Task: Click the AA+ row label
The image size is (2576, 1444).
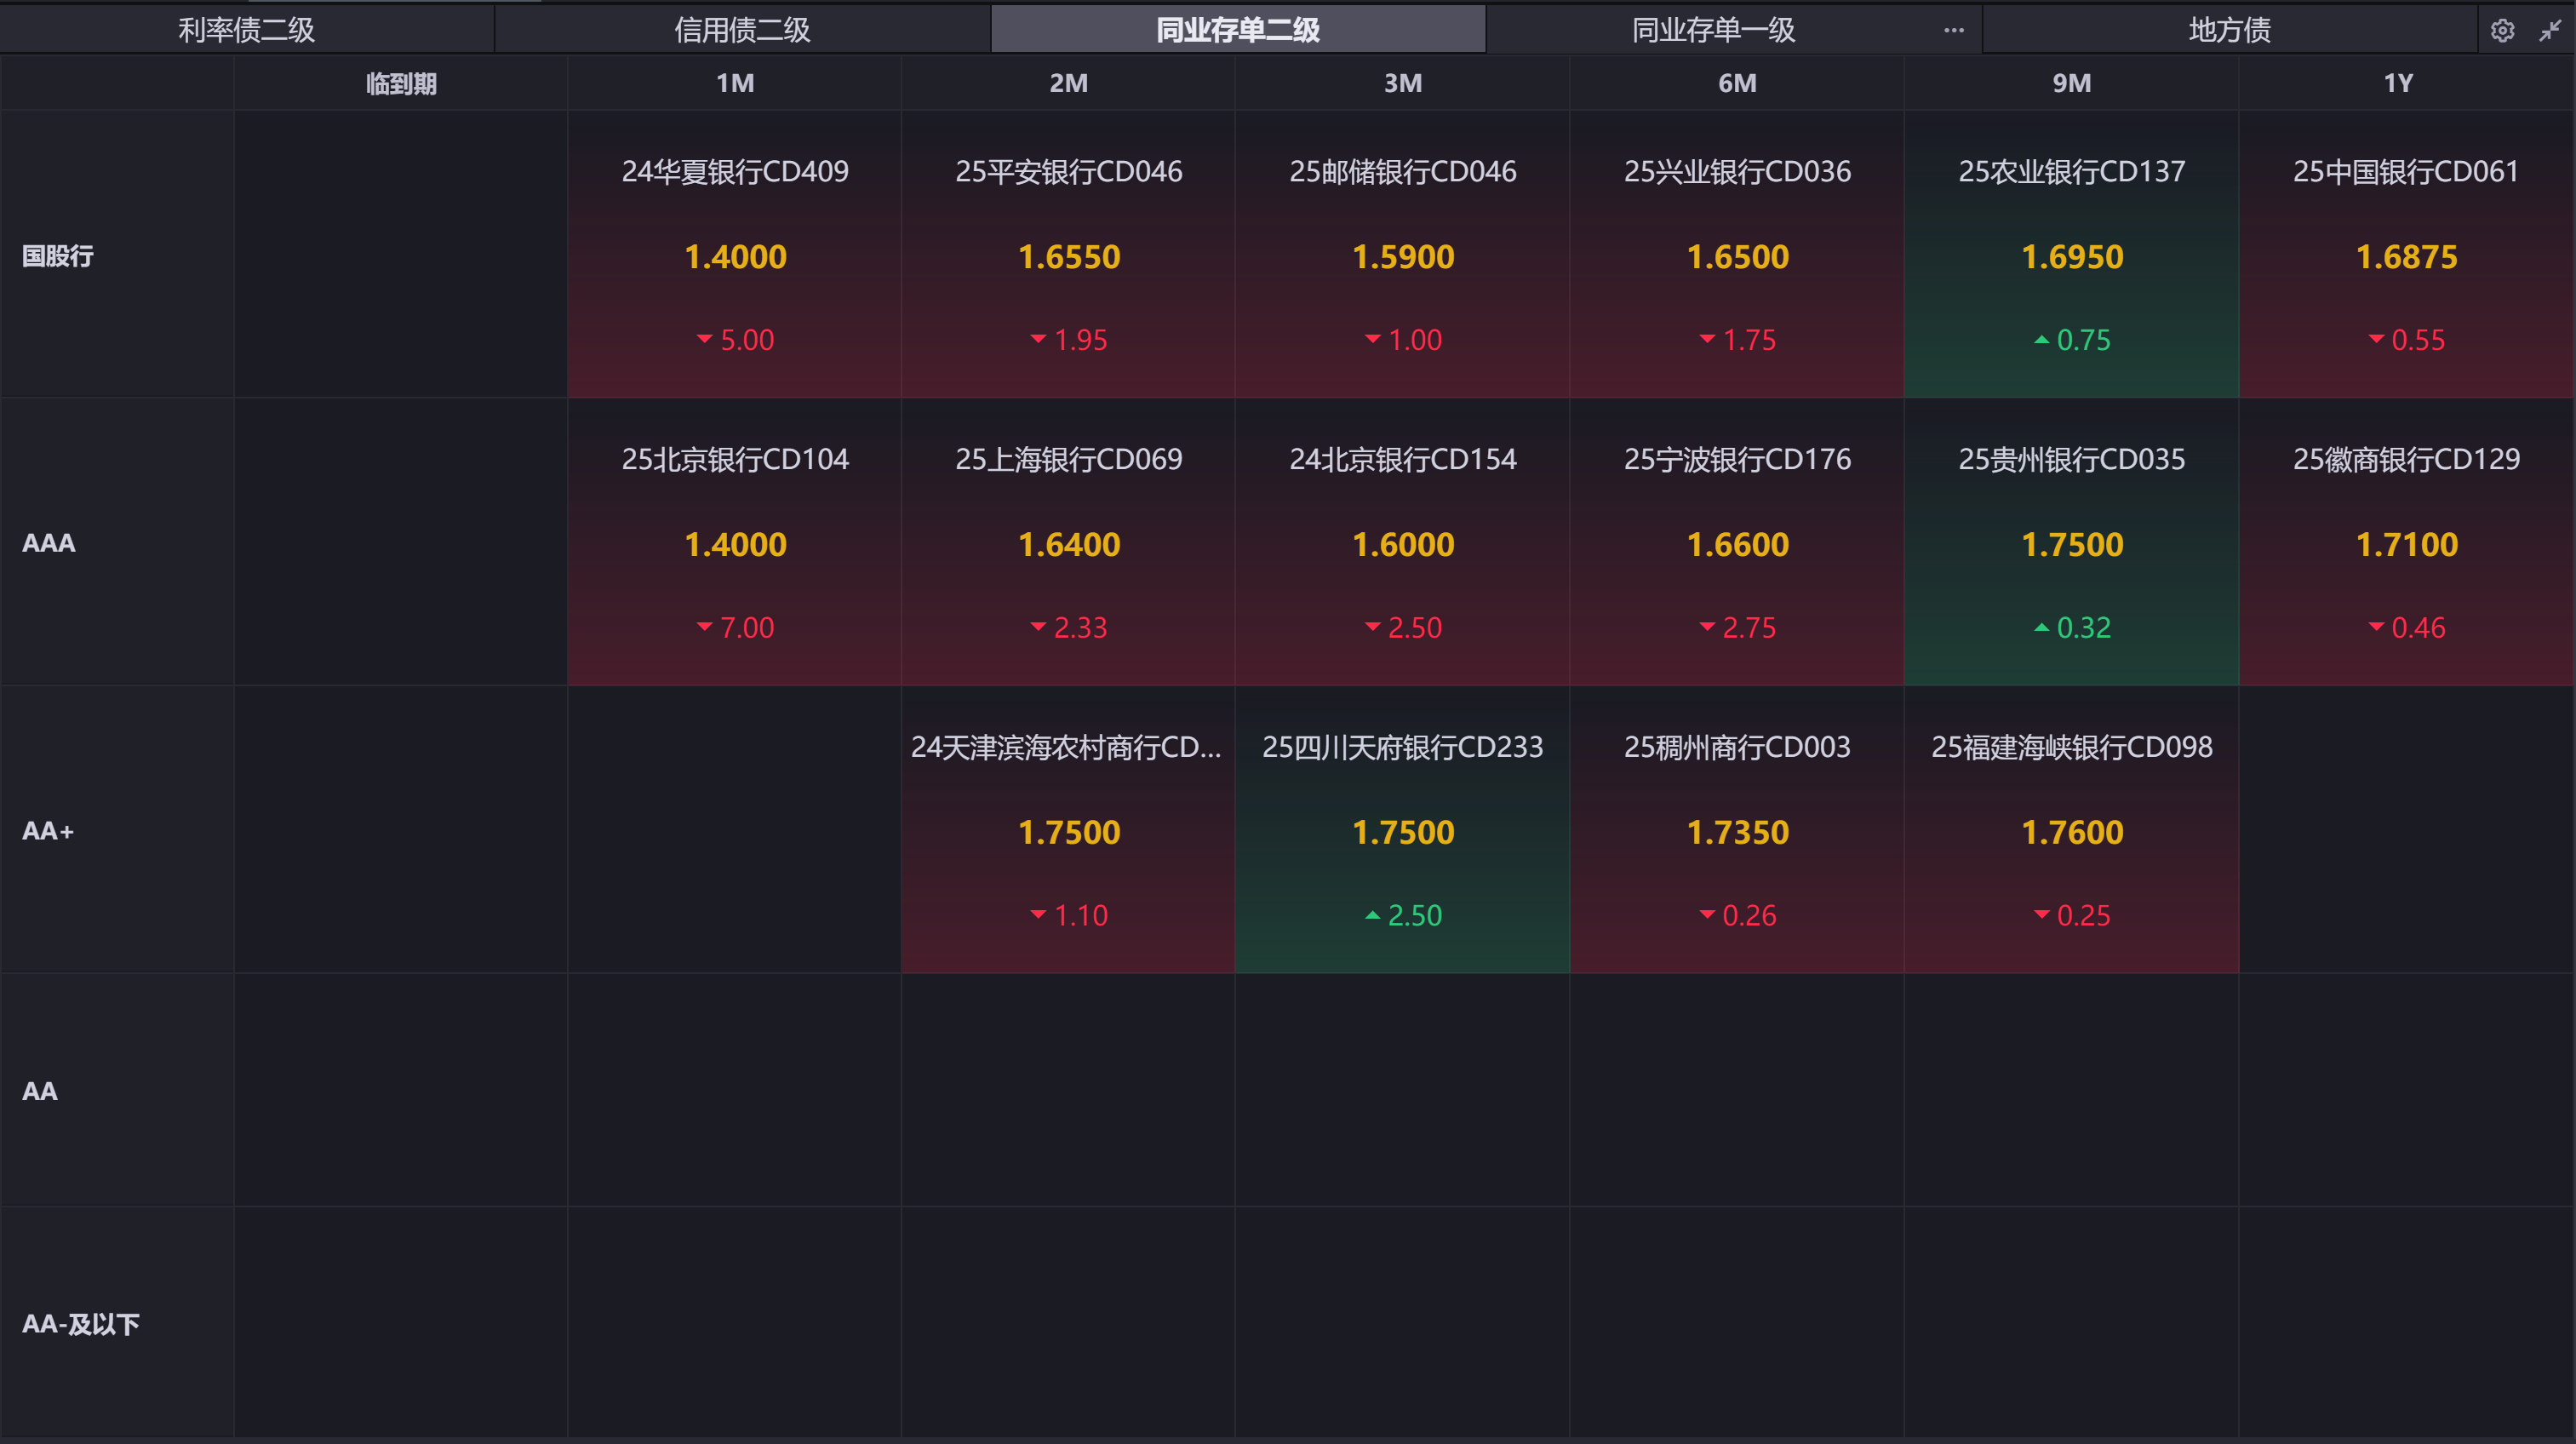Action: coord(48,831)
